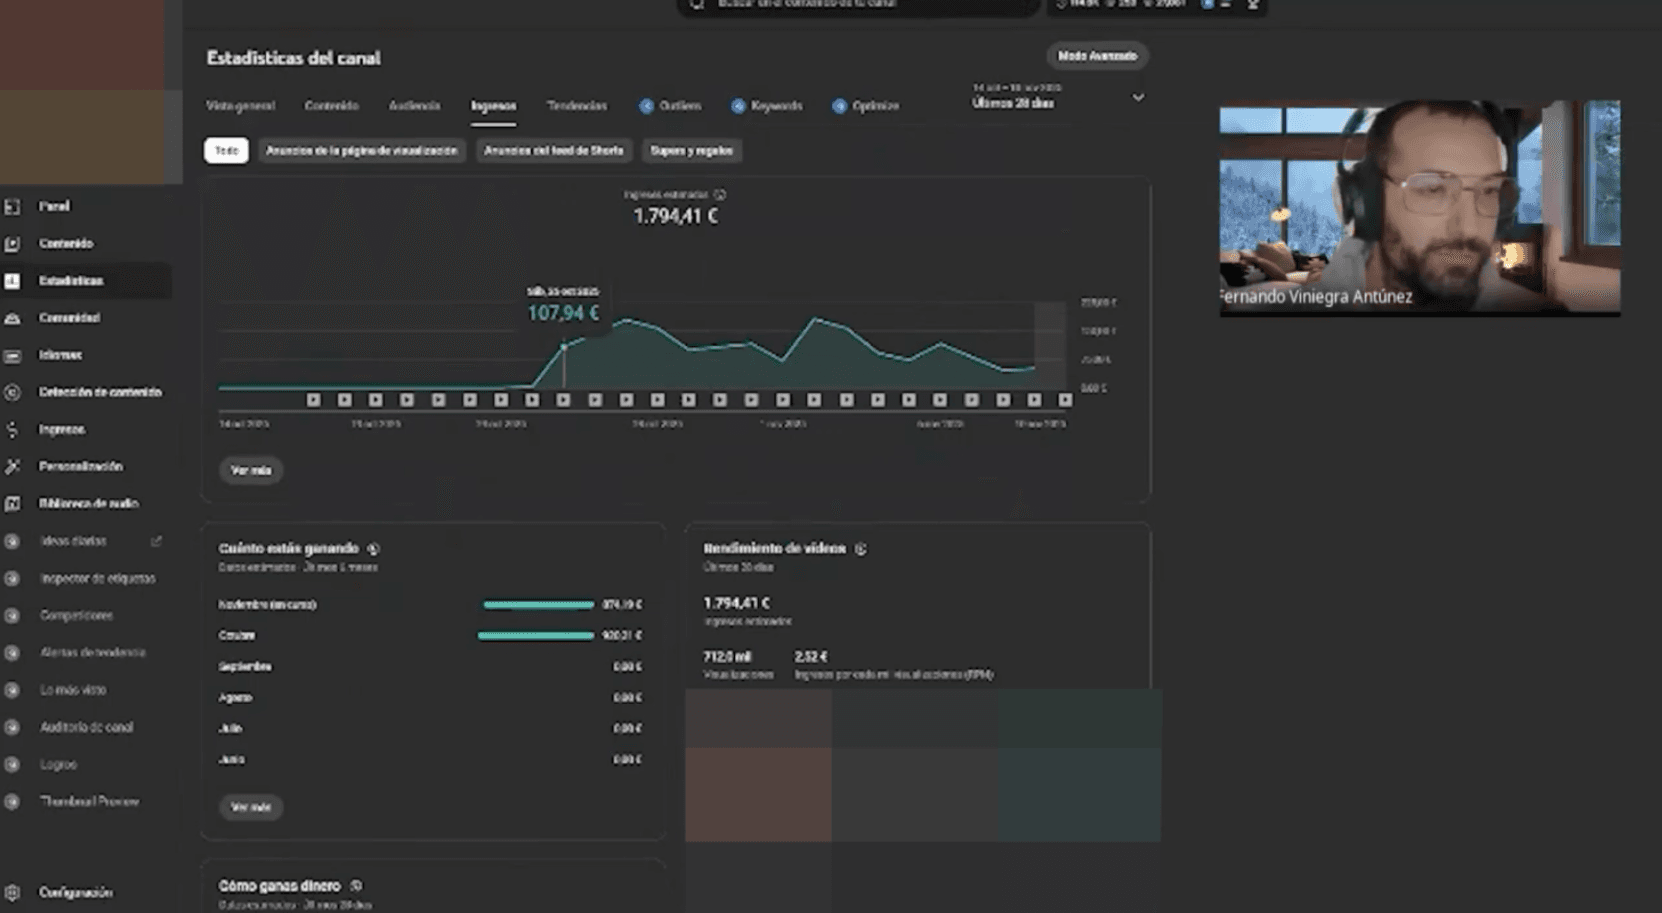This screenshot has width=1662, height=913.
Task: Click the first video marker on chart timeline
Action: [x=313, y=400]
